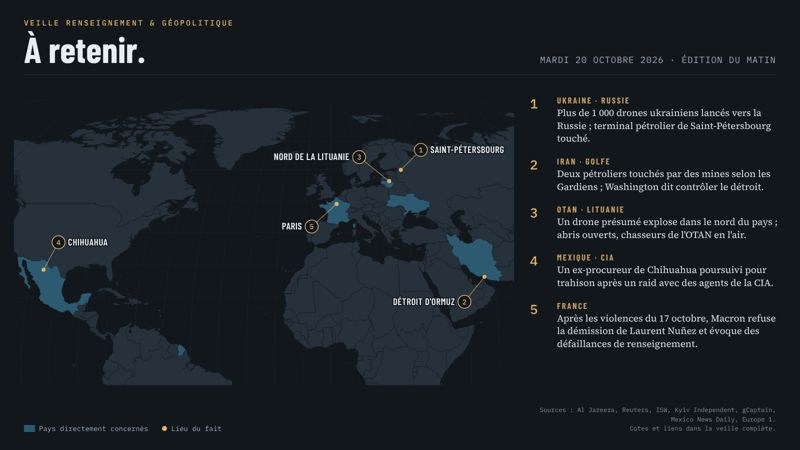Click the 'IRAN · GOLFE' heading
Image resolution: width=800 pixels, height=450 pixels.
583,161
